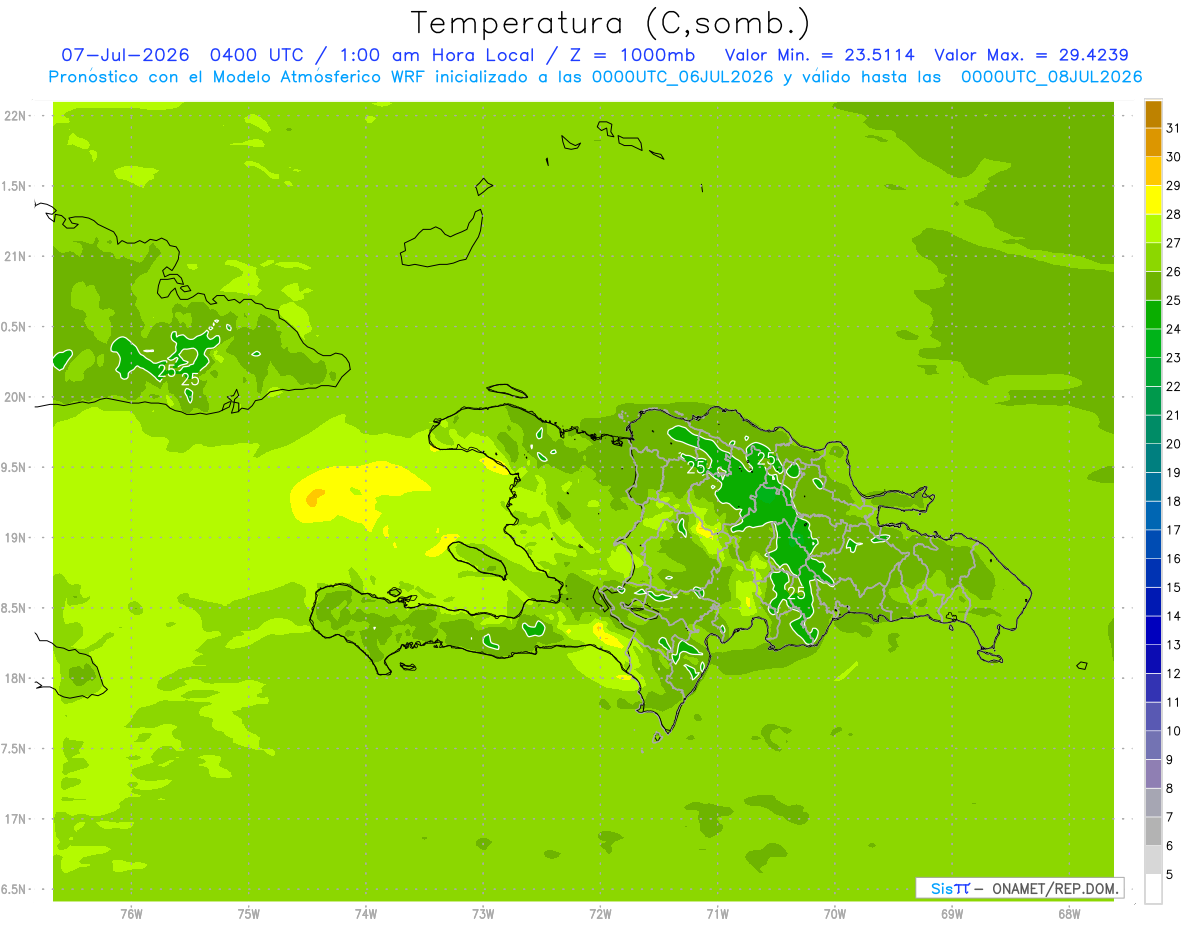
Task: Click the "71W" longitude axis label
Action: (x=717, y=914)
